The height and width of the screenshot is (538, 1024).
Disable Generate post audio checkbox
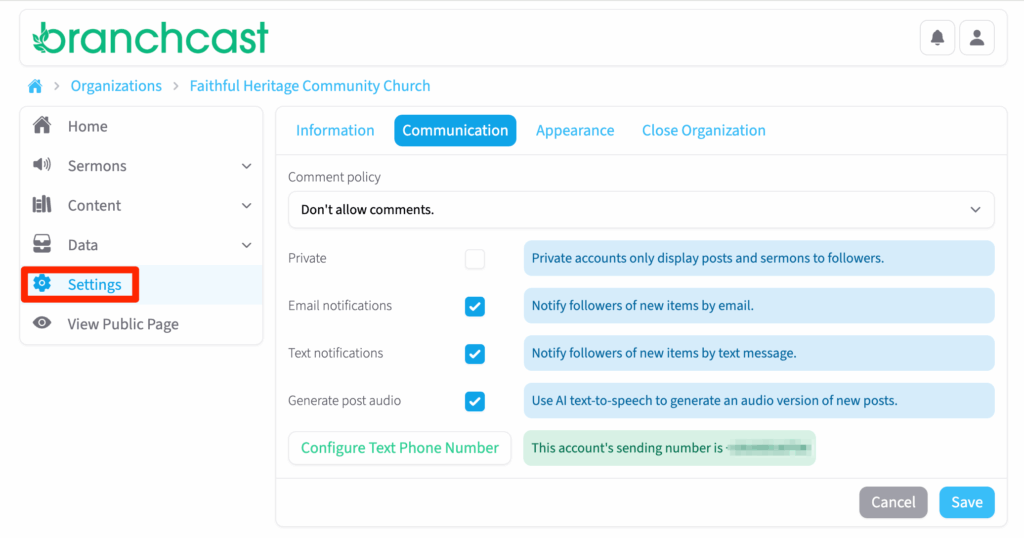pyautogui.click(x=475, y=401)
